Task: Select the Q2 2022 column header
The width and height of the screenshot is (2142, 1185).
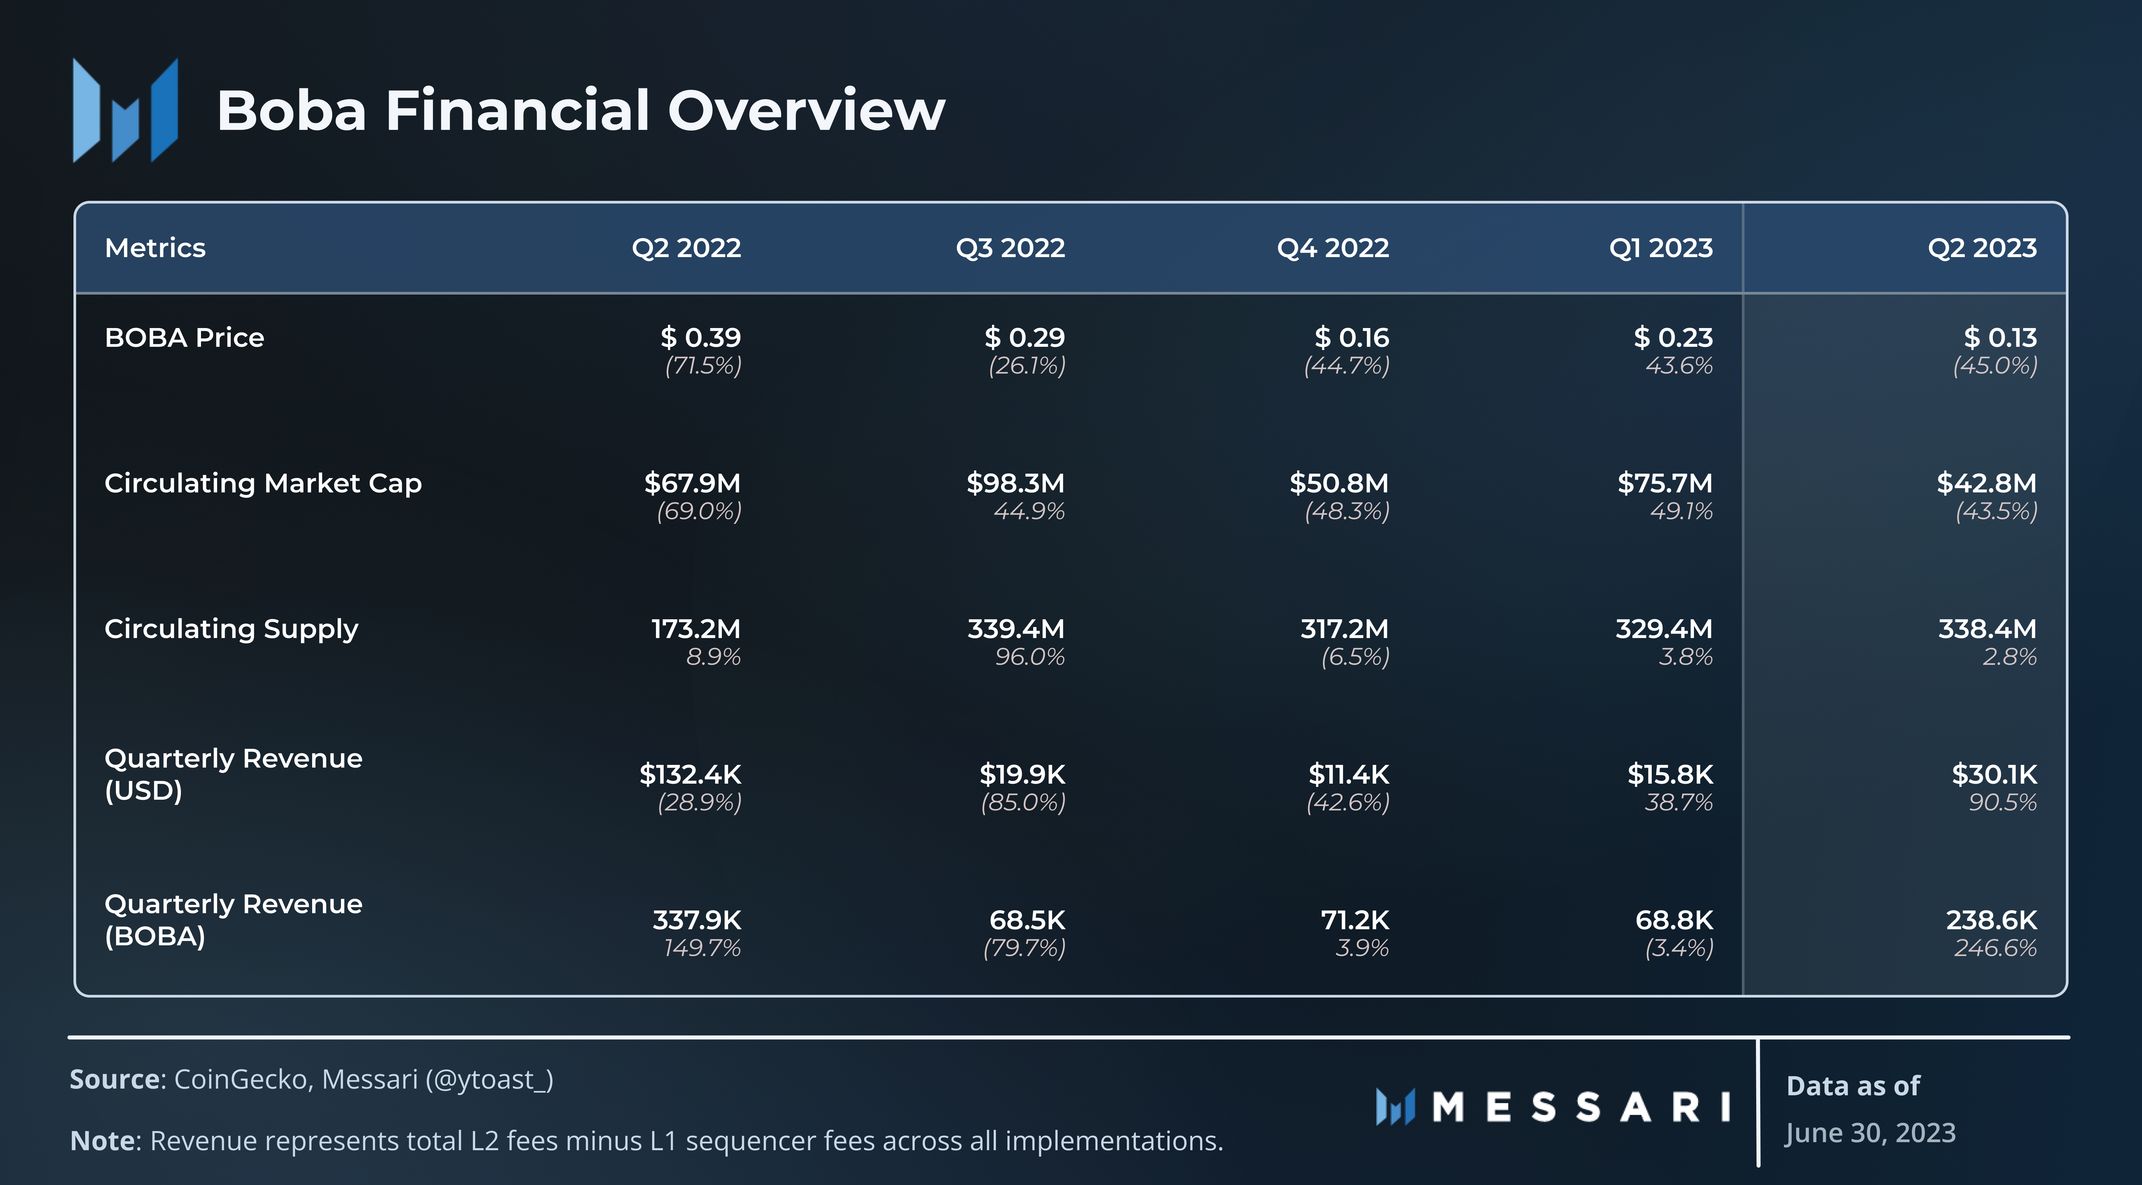Action: coord(686,248)
